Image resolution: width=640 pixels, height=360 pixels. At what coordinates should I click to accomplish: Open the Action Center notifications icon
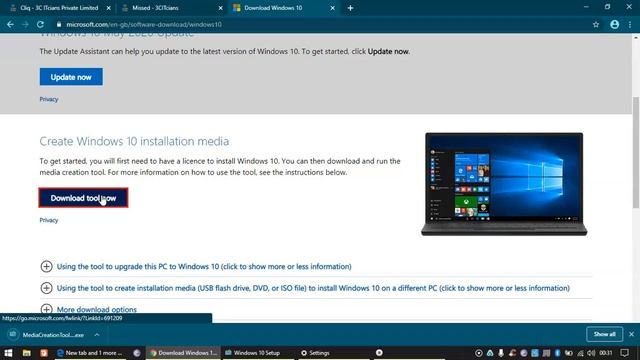(624, 353)
